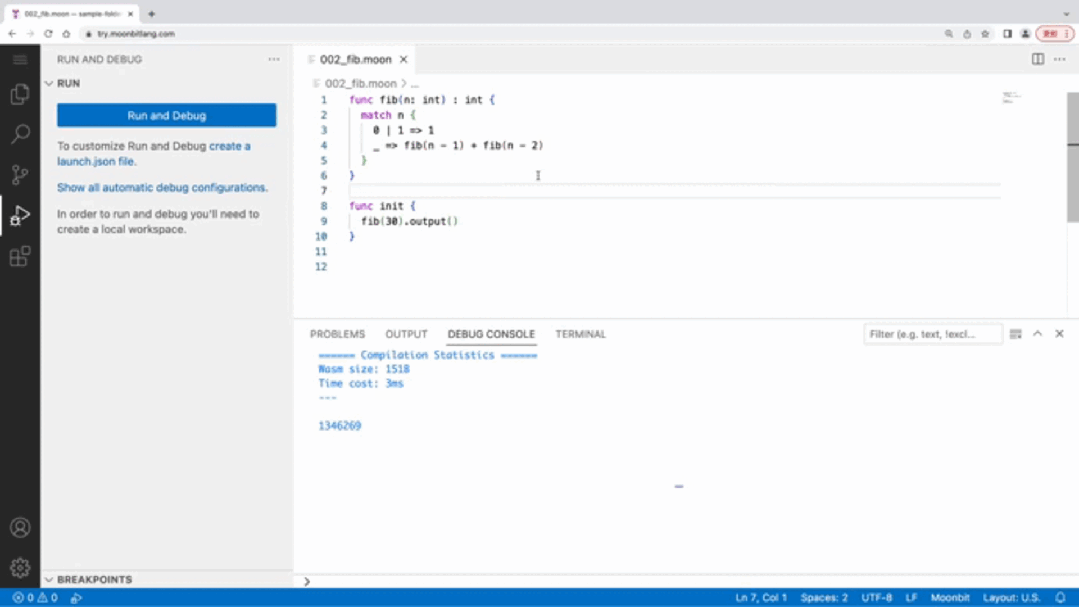Screen dimensions: 1079x607
Task: Open a new browser tab
Action: tap(151, 14)
